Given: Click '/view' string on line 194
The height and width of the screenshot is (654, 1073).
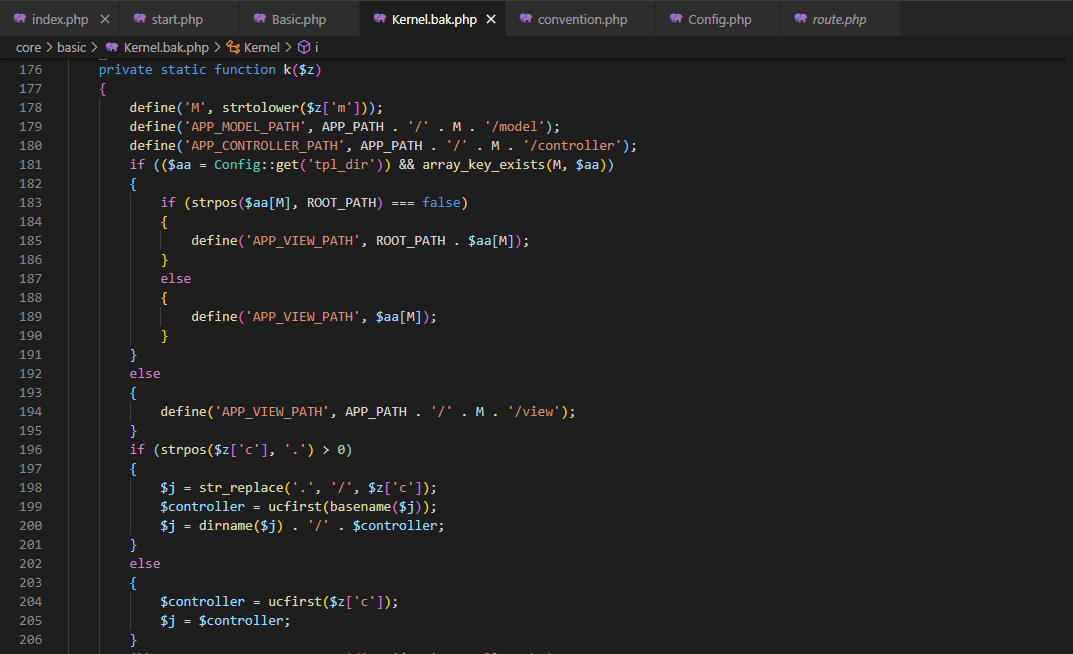Looking at the screenshot, I should click(x=534, y=412).
